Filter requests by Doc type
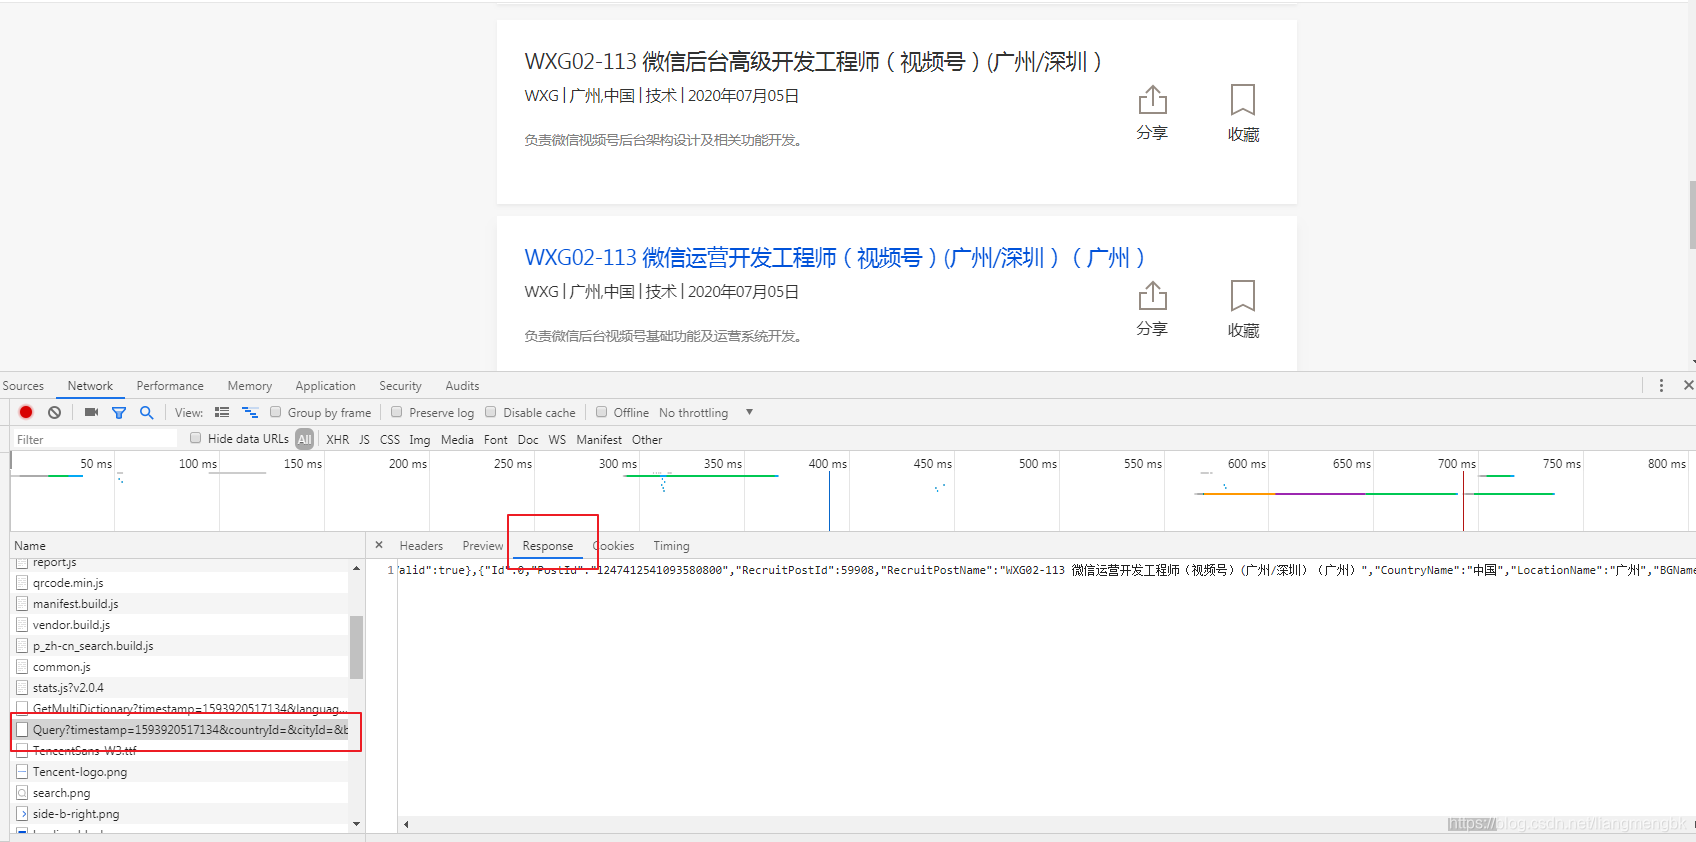 (528, 440)
